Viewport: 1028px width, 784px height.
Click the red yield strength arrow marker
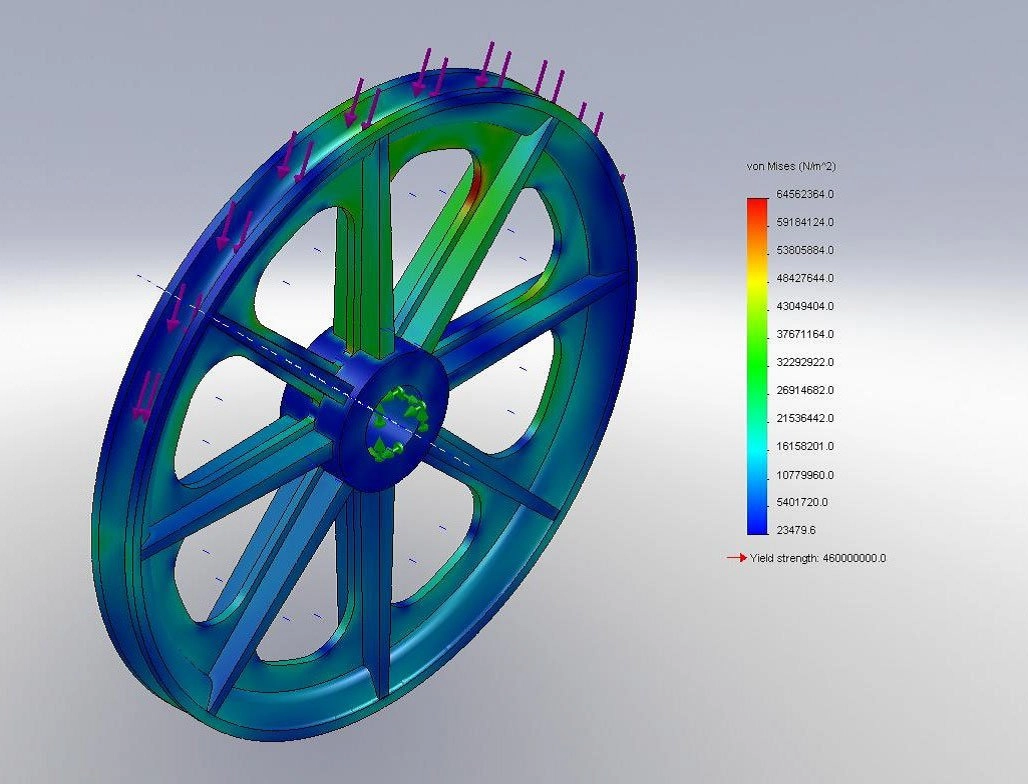pyautogui.click(x=736, y=558)
